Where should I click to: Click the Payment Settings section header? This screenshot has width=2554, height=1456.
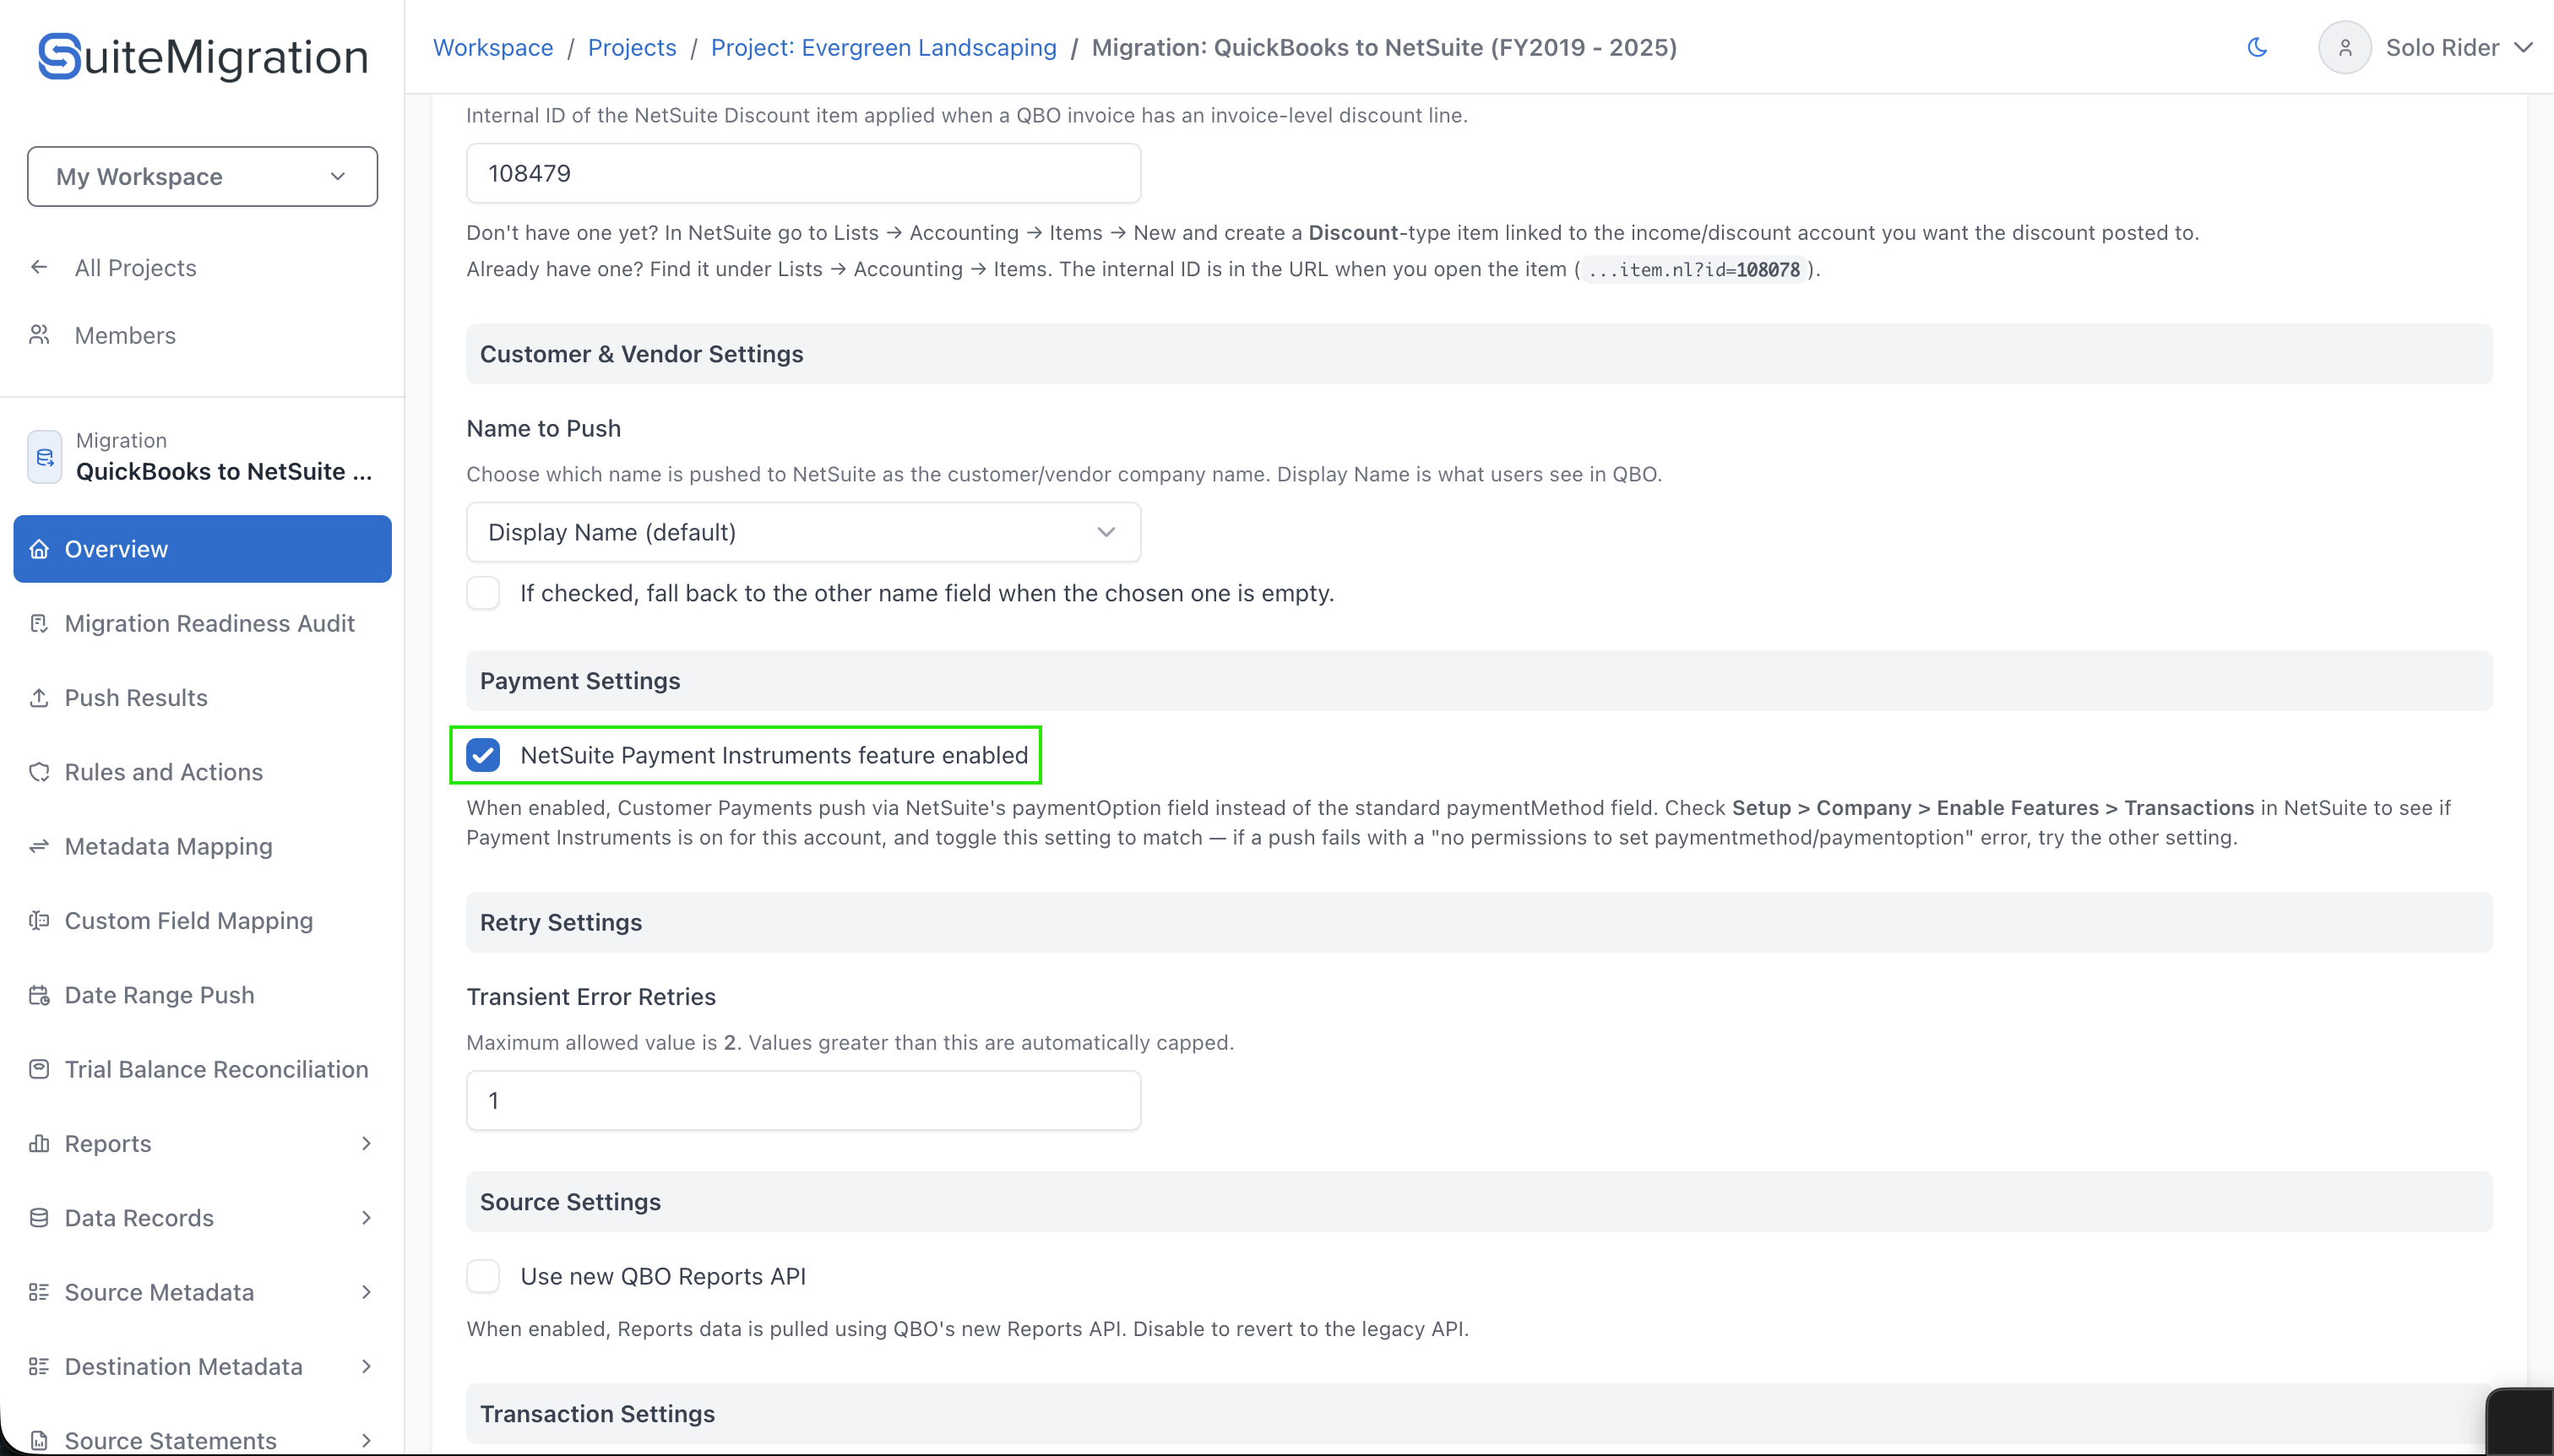(1479, 681)
